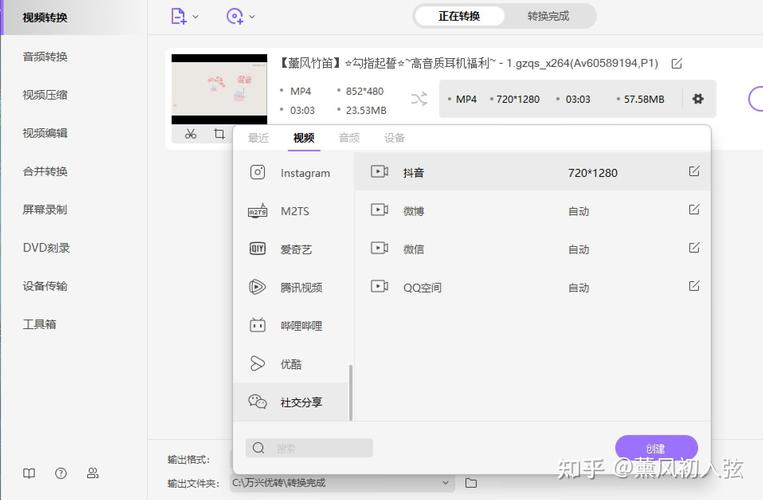Open the add file dropdown arrow
763x500 pixels.
tap(196, 17)
